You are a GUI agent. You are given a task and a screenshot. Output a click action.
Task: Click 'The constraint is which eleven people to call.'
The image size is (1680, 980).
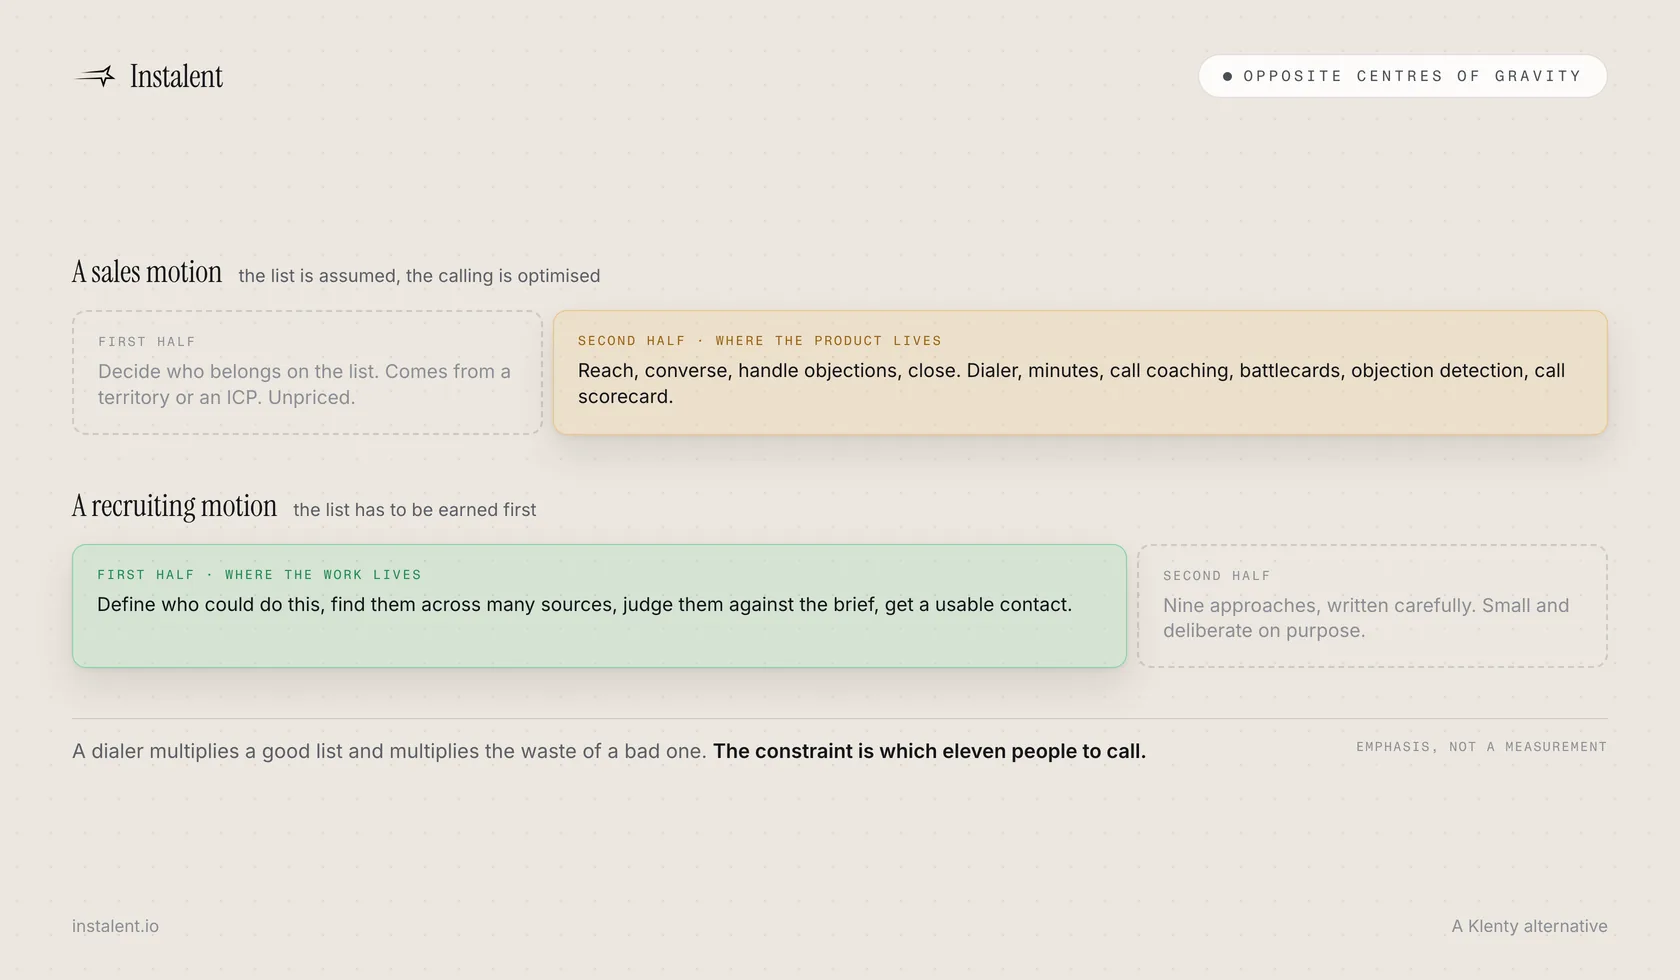coord(929,751)
